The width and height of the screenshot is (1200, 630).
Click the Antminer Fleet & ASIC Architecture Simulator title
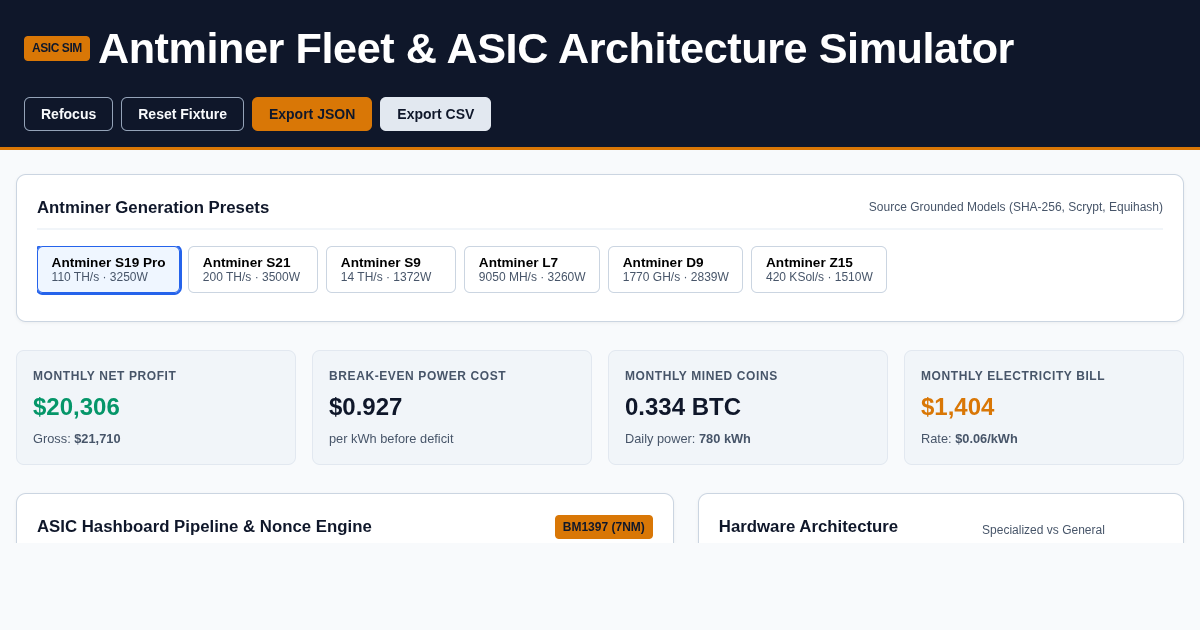pyautogui.click(x=556, y=48)
